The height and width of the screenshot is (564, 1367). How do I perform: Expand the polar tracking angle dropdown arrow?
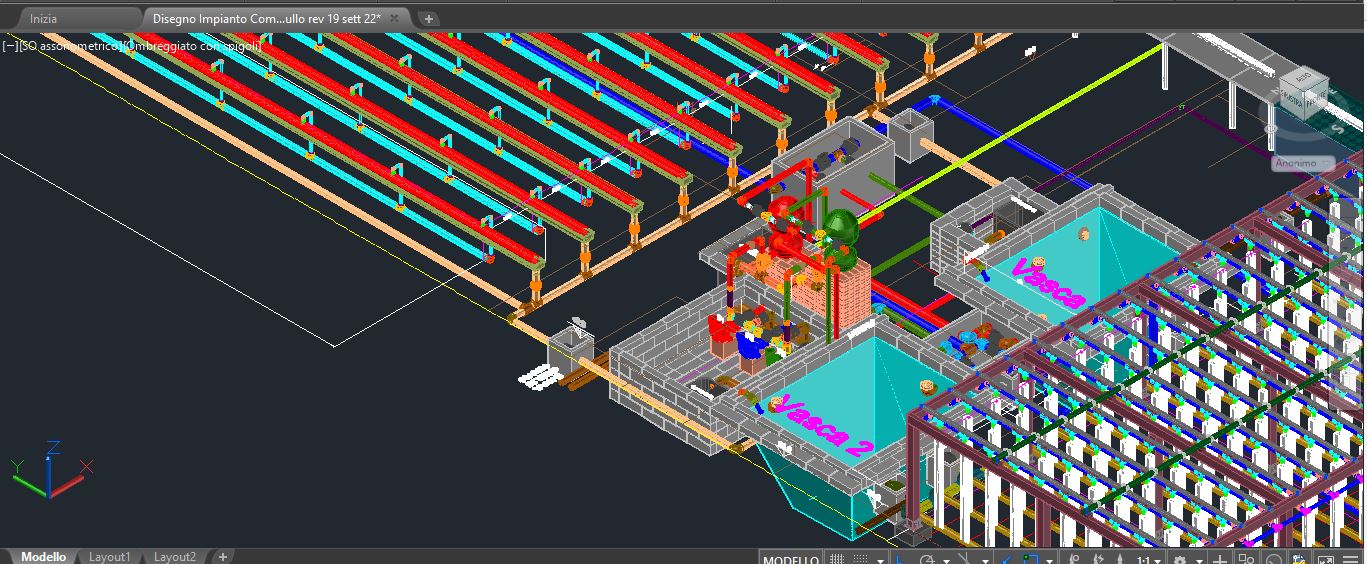[945, 559]
